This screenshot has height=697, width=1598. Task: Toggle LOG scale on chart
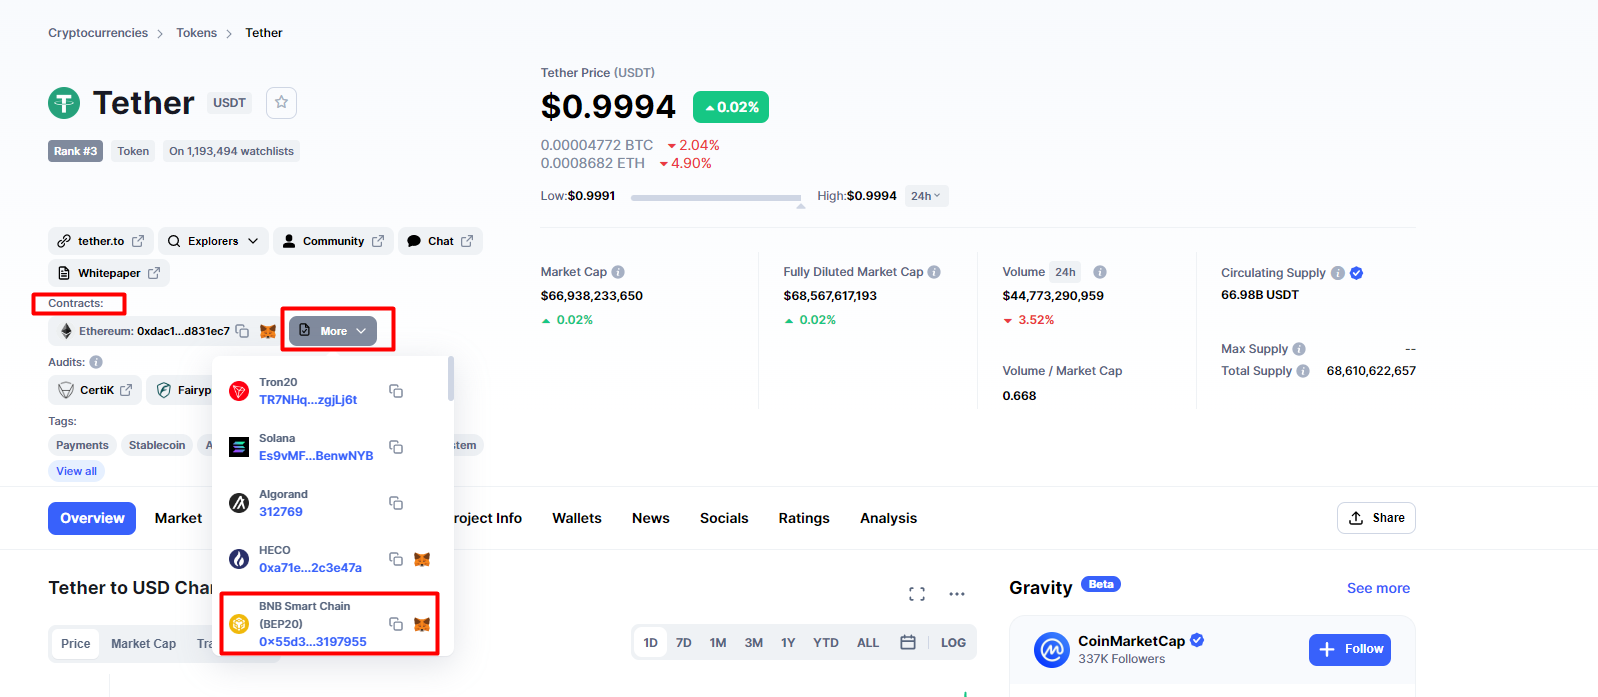[x=953, y=642]
